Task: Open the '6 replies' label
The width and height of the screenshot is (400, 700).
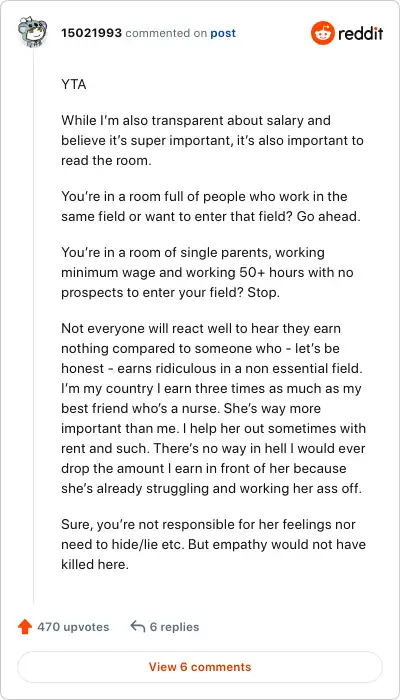Action: coord(175,627)
